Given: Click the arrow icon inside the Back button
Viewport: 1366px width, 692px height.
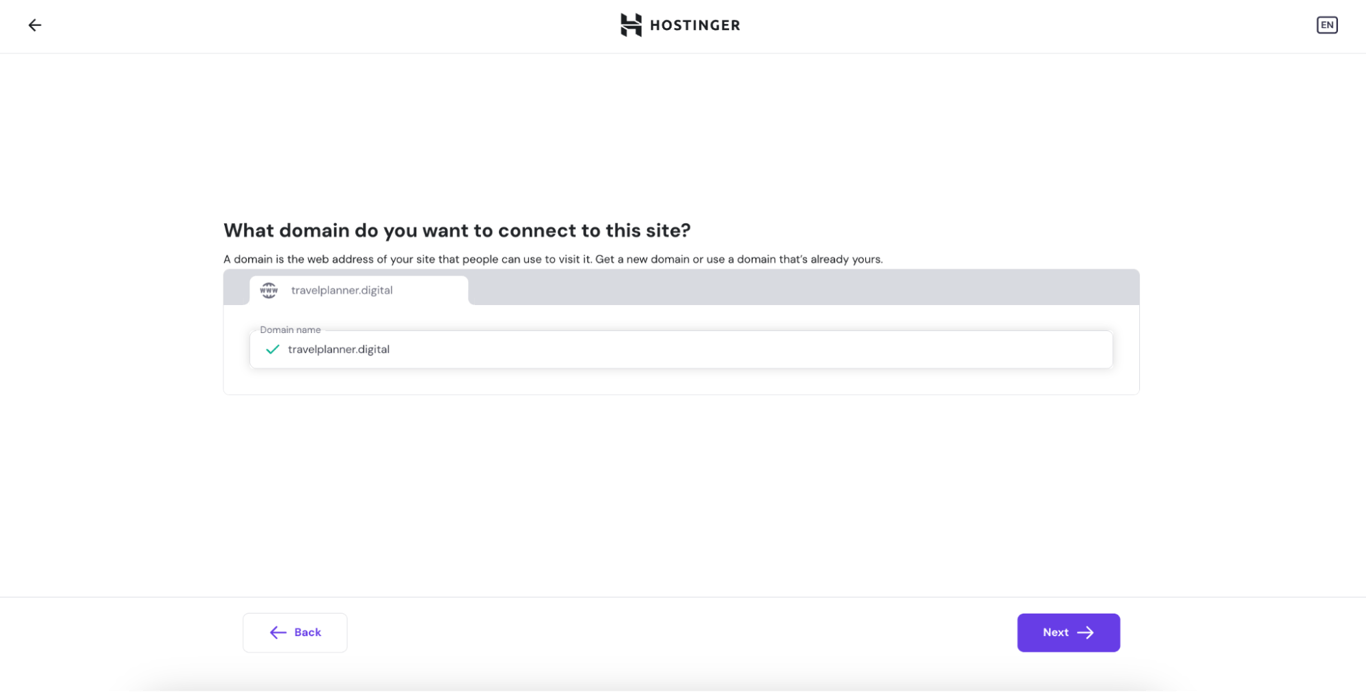Looking at the screenshot, I should (x=277, y=632).
